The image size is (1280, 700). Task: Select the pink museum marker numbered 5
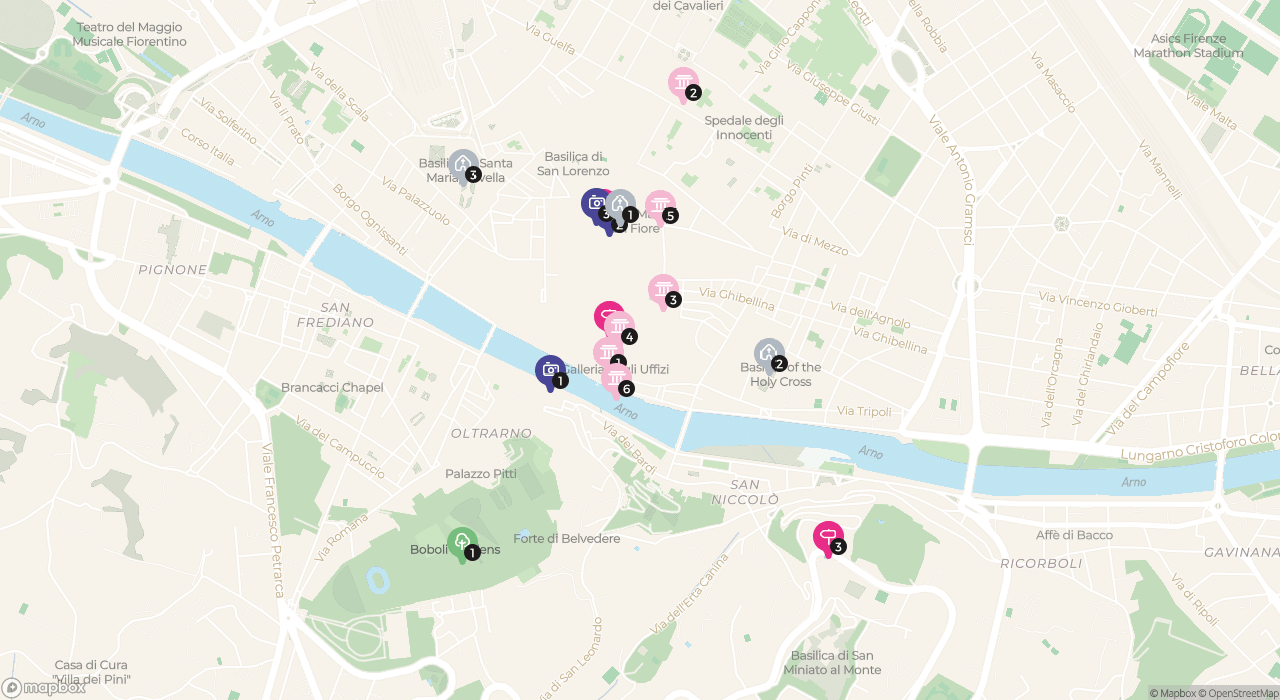[660, 208]
